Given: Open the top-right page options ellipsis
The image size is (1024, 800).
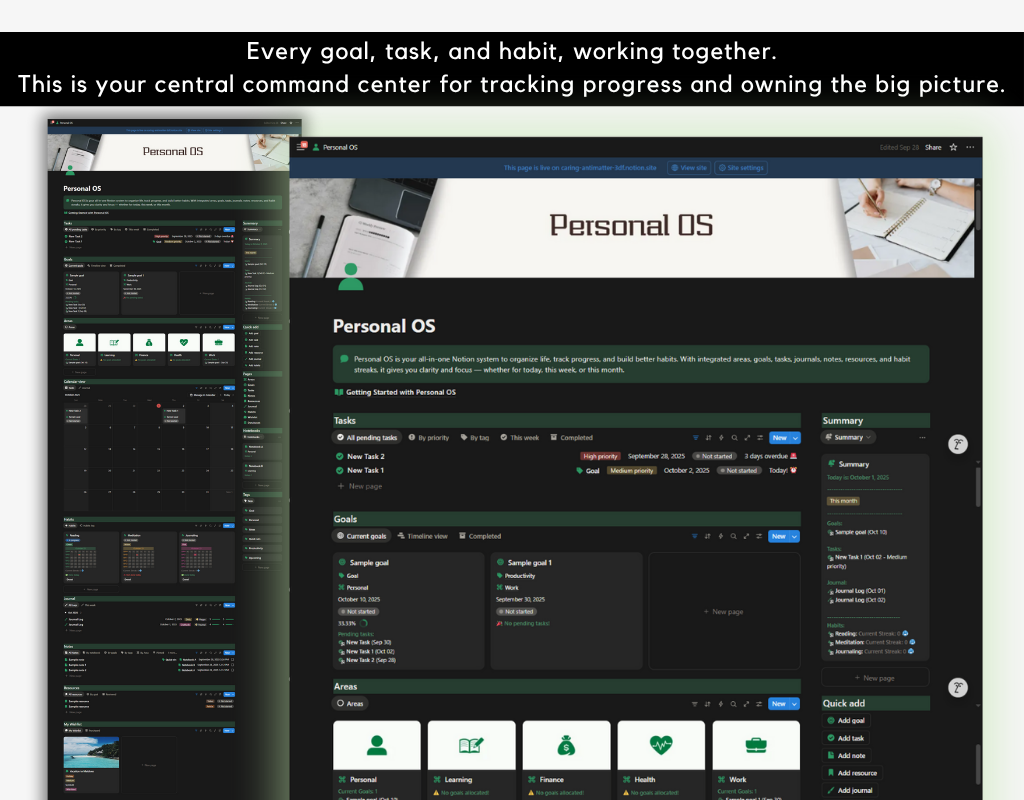Looking at the screenshot, I should [x=970, y=148].
